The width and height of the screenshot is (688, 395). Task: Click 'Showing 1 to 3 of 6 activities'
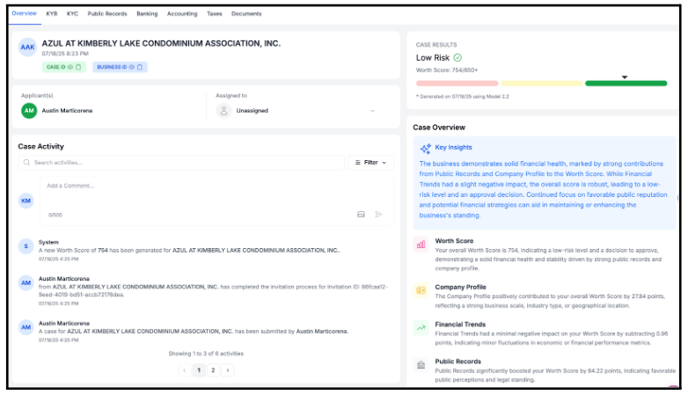pos(206,353)
